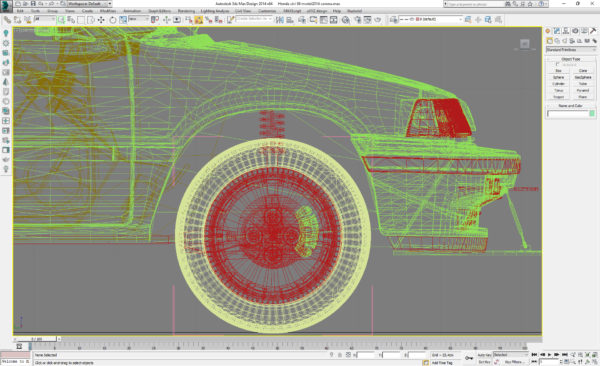Expand the Workspace Default dropdown

pos(89,3)
